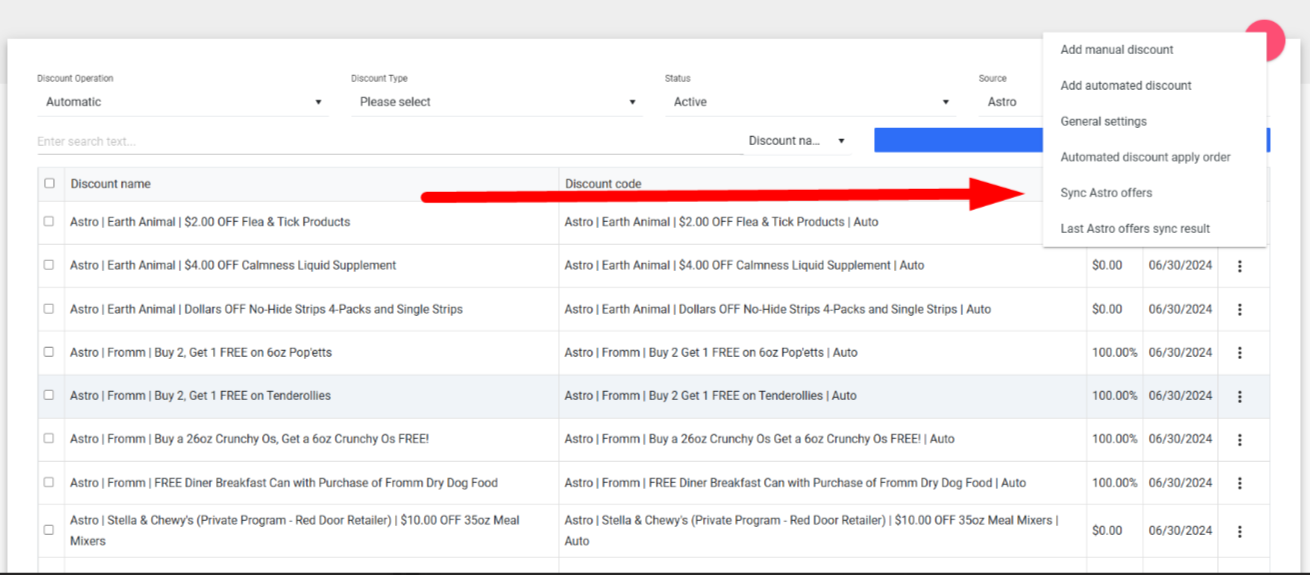1310x575 pixels.
Task: Check the Dollars OFF No-Hide Strips row
Action: coord(49,308)
